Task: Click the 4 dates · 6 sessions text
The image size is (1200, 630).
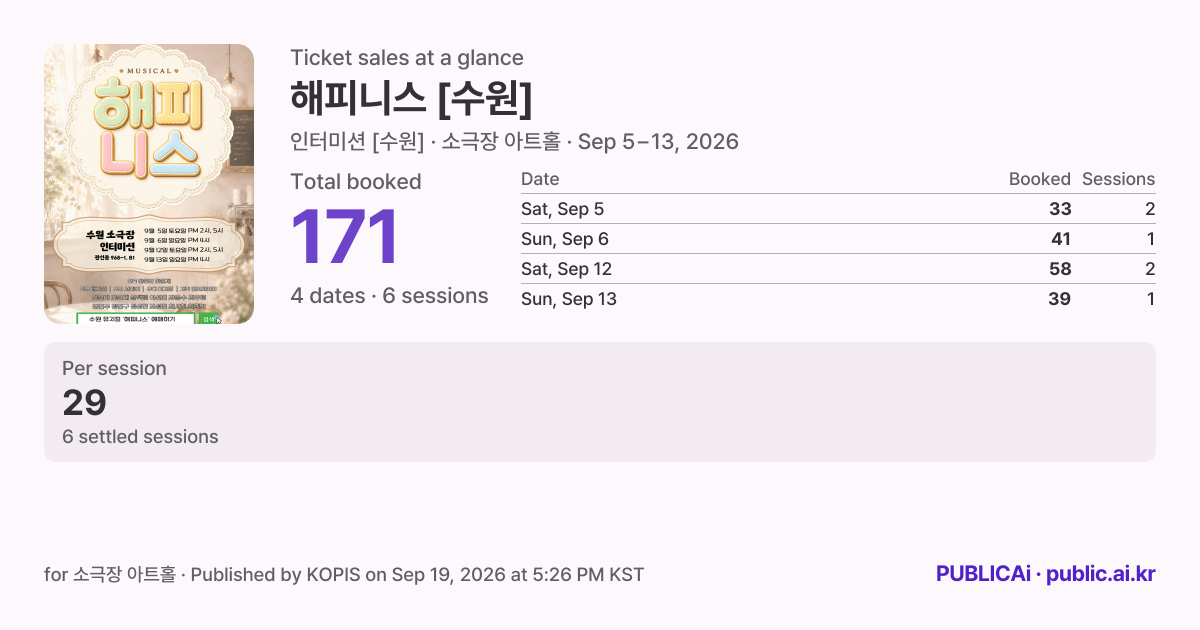Action: [x=389, y=296]
